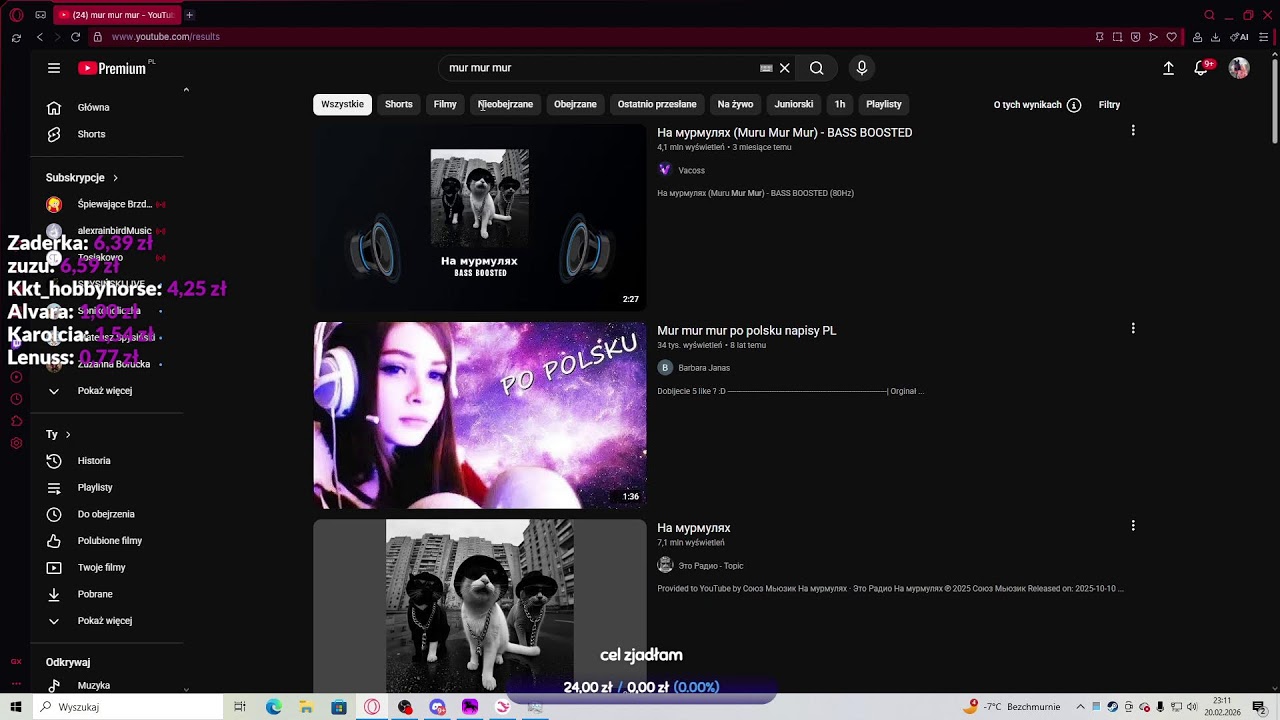Open the Opera downloads icon
This screenshot has height=720, width=1280.
(x=1215, y=37)
